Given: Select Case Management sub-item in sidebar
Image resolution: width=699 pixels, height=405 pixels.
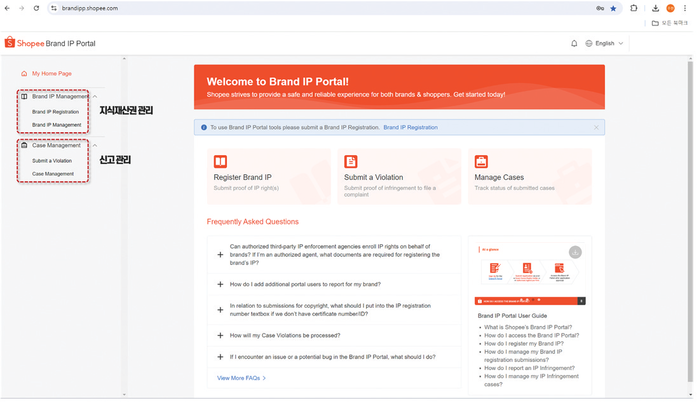Looking at the screenshot, I should click(x=53, y=174).
